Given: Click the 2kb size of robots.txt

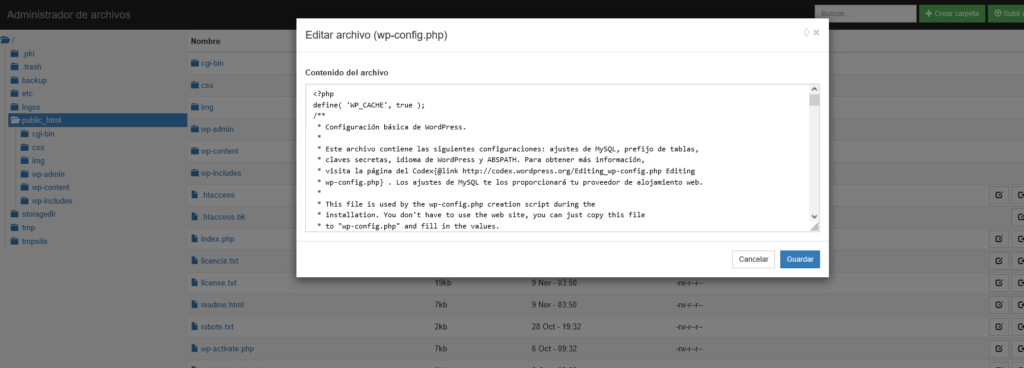Looking at the screenshot, I should coord(440,327).
